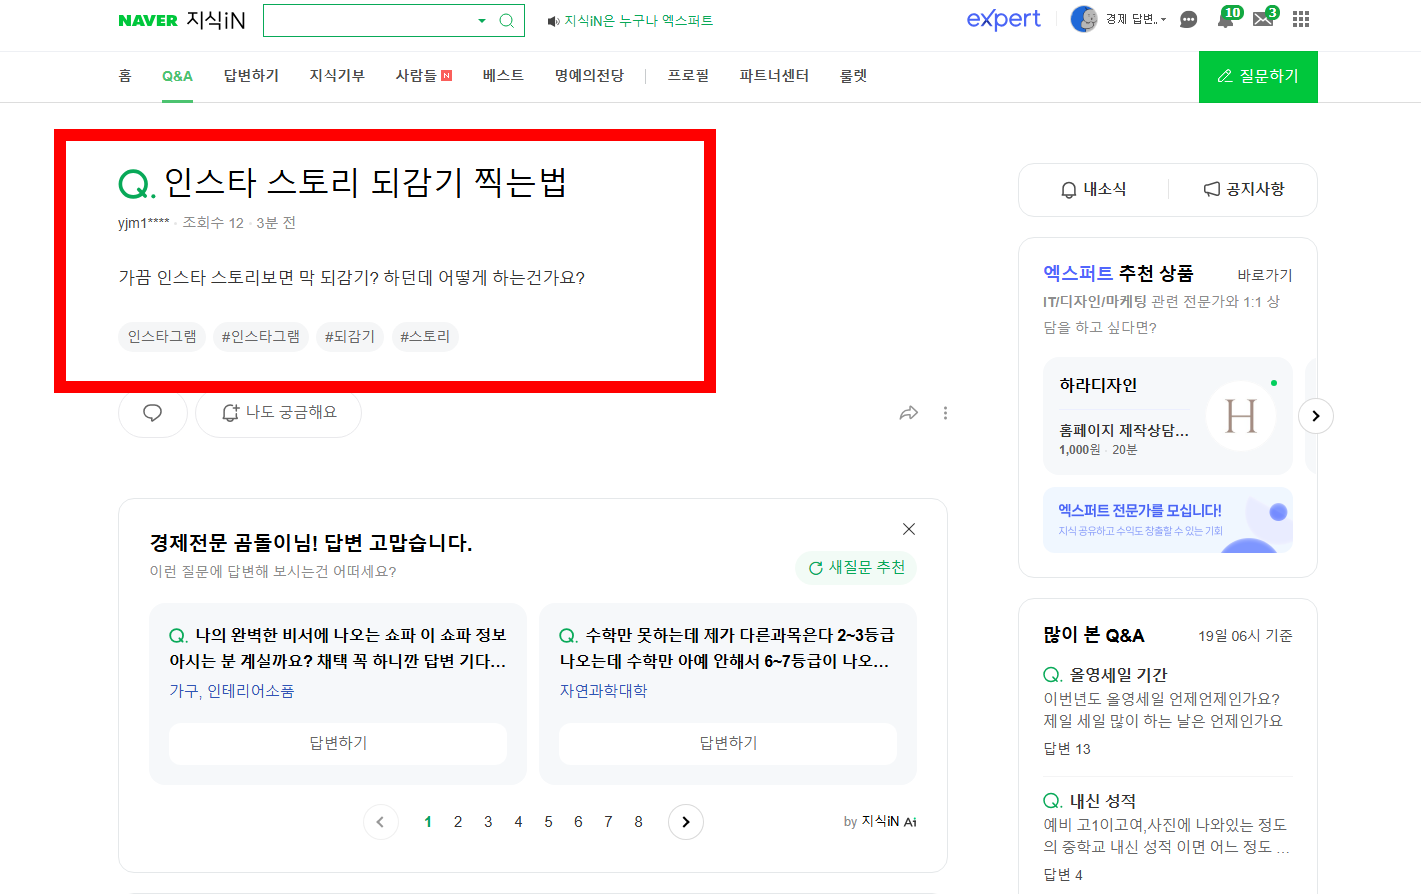Select recommendation page 3

tap(488, 822)
